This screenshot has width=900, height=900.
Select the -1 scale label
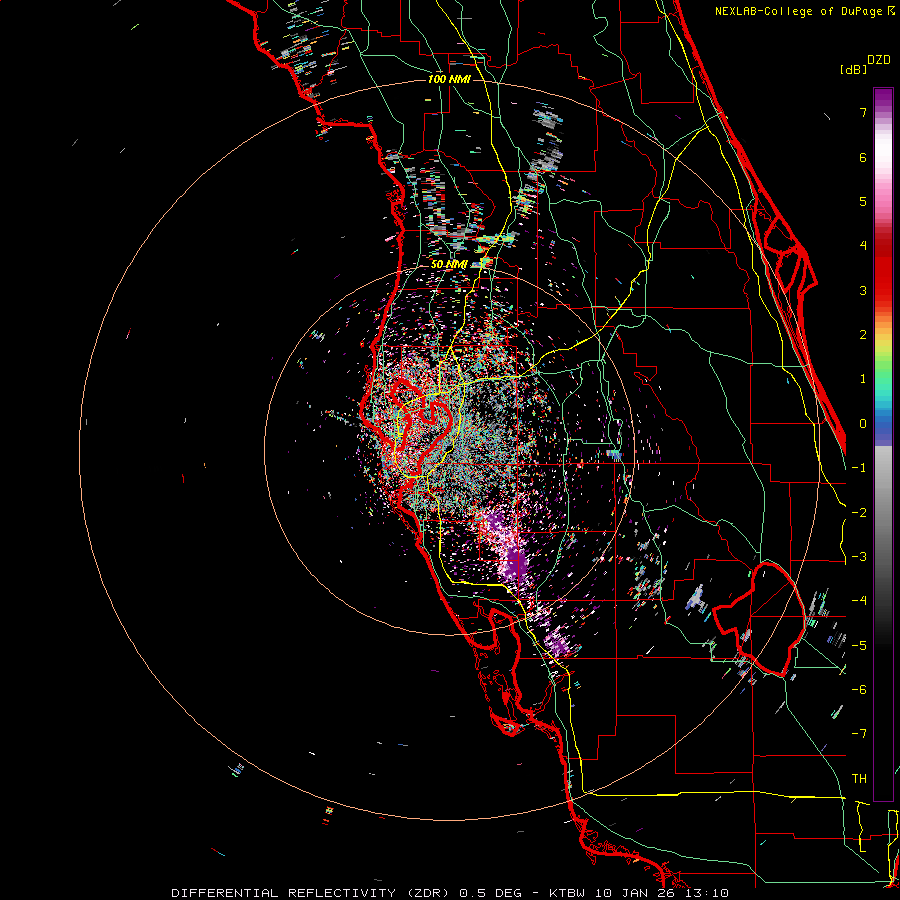(859, 468)
